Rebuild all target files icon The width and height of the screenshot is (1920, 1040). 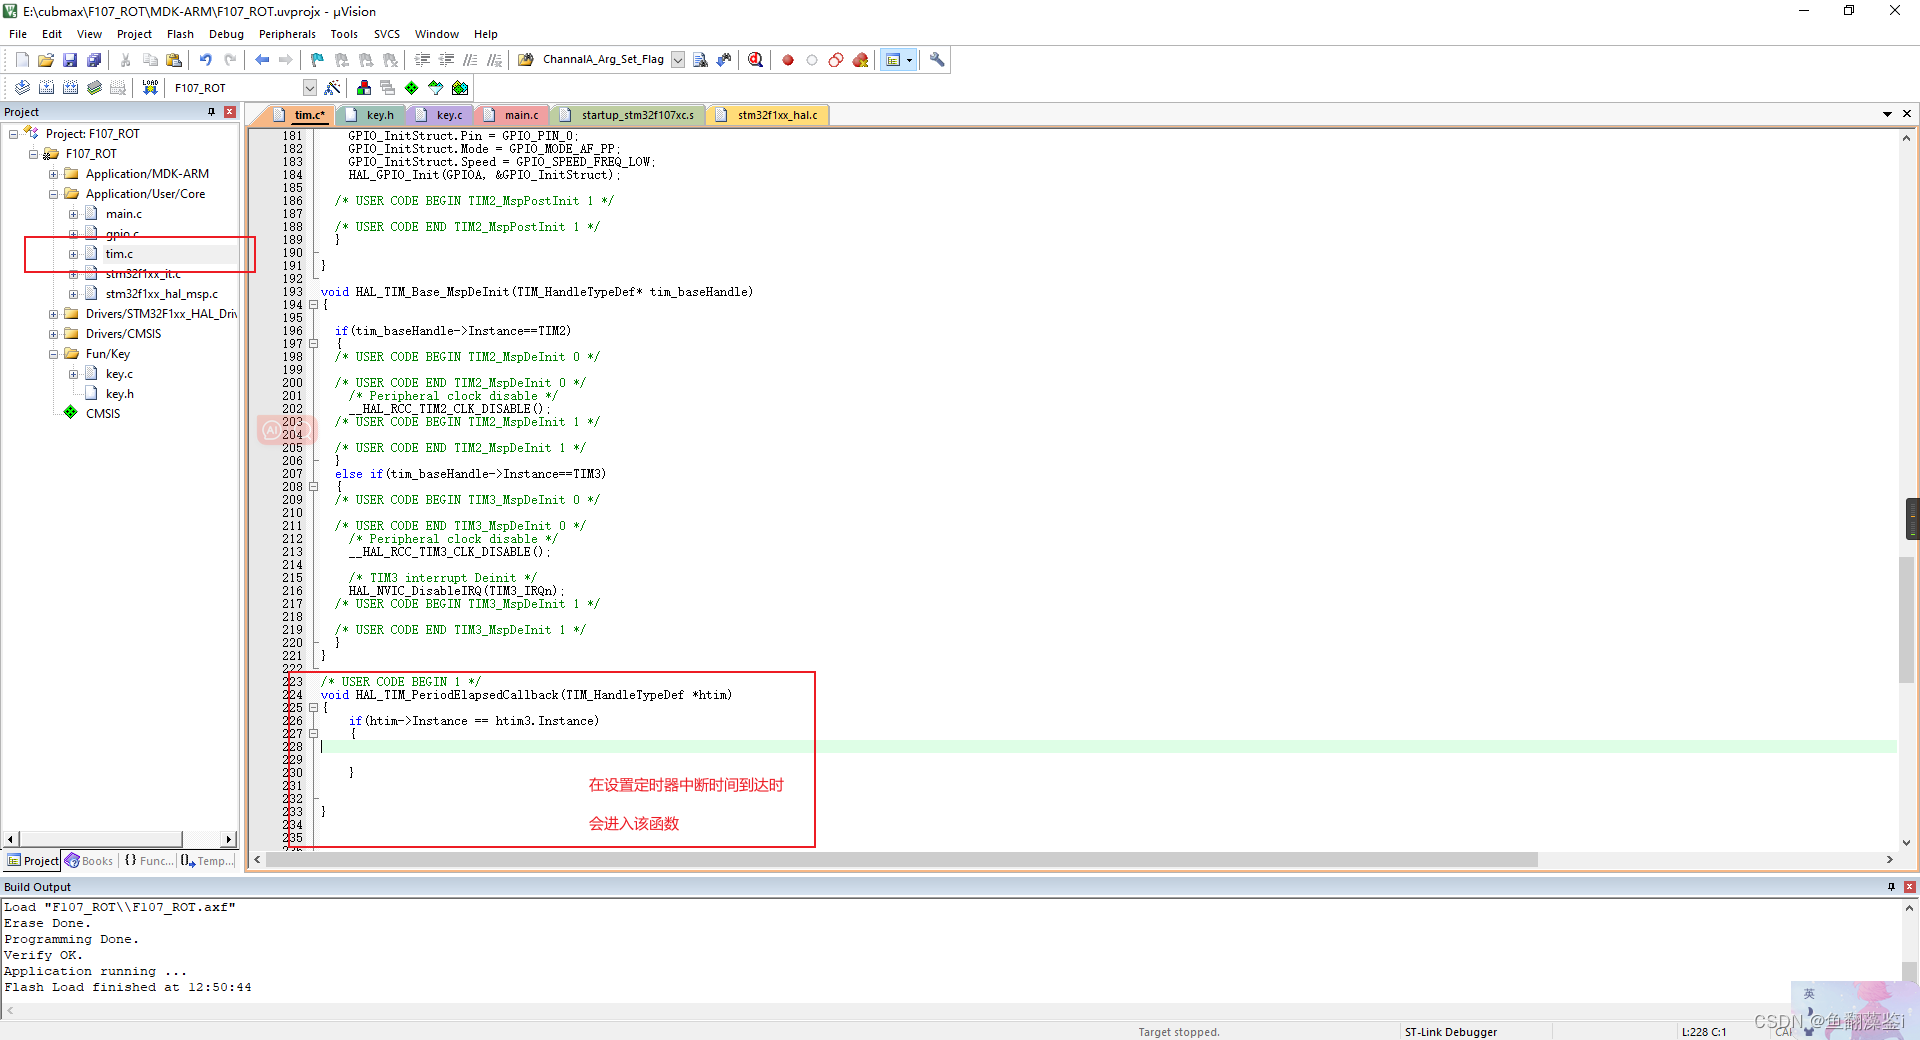[x=70, y=88]
